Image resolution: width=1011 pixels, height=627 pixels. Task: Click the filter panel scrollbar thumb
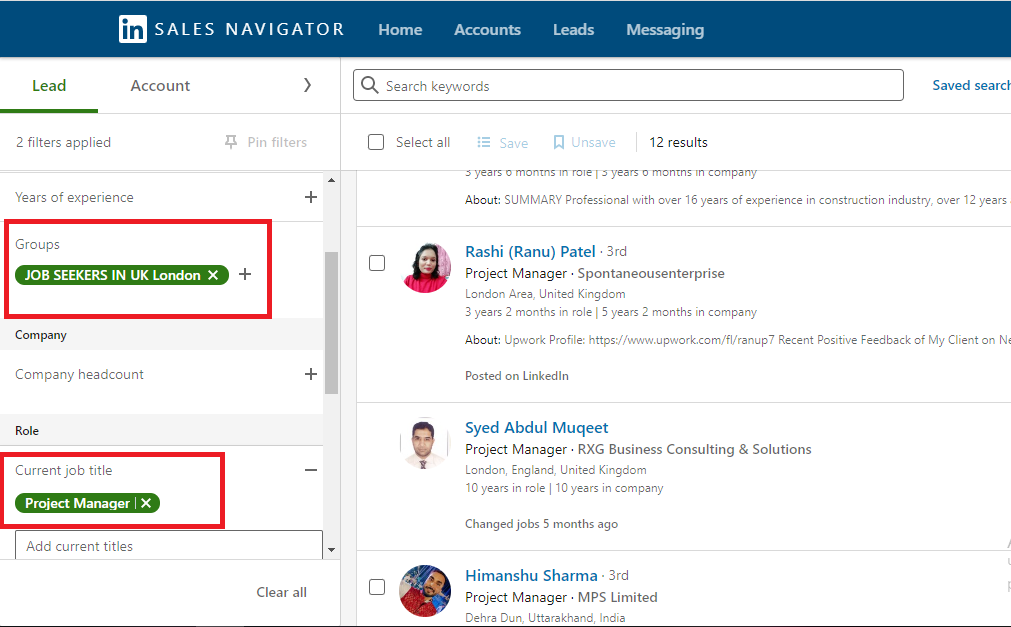(331, 323)
